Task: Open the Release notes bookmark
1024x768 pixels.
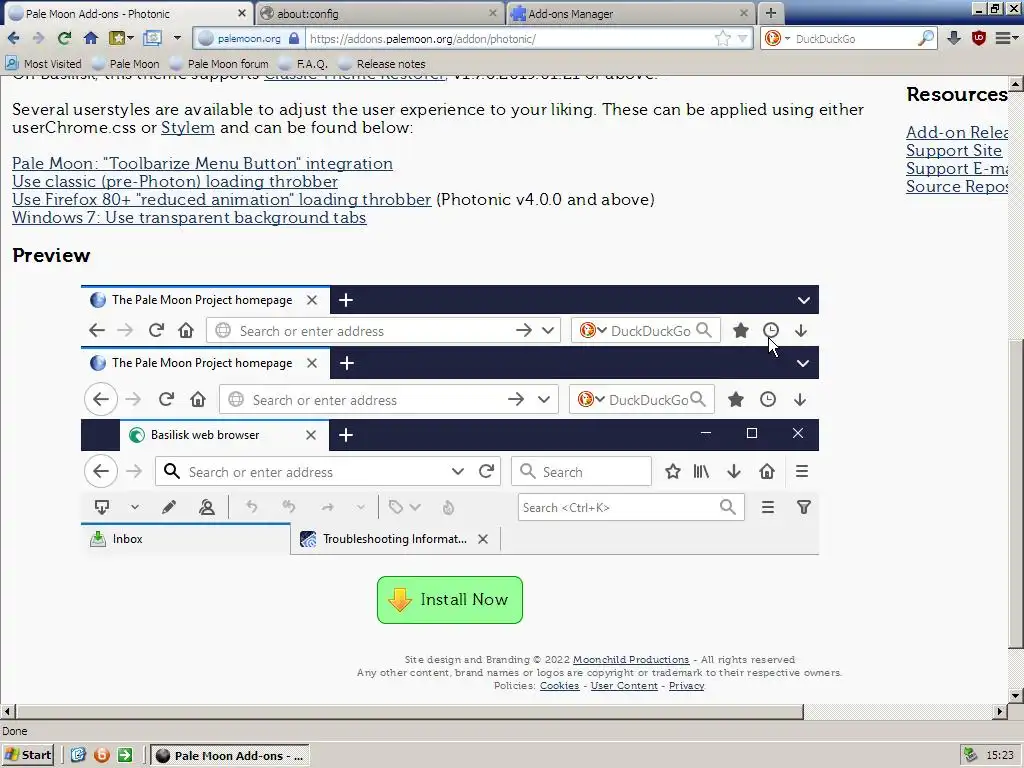Action: tap(382, 63)
